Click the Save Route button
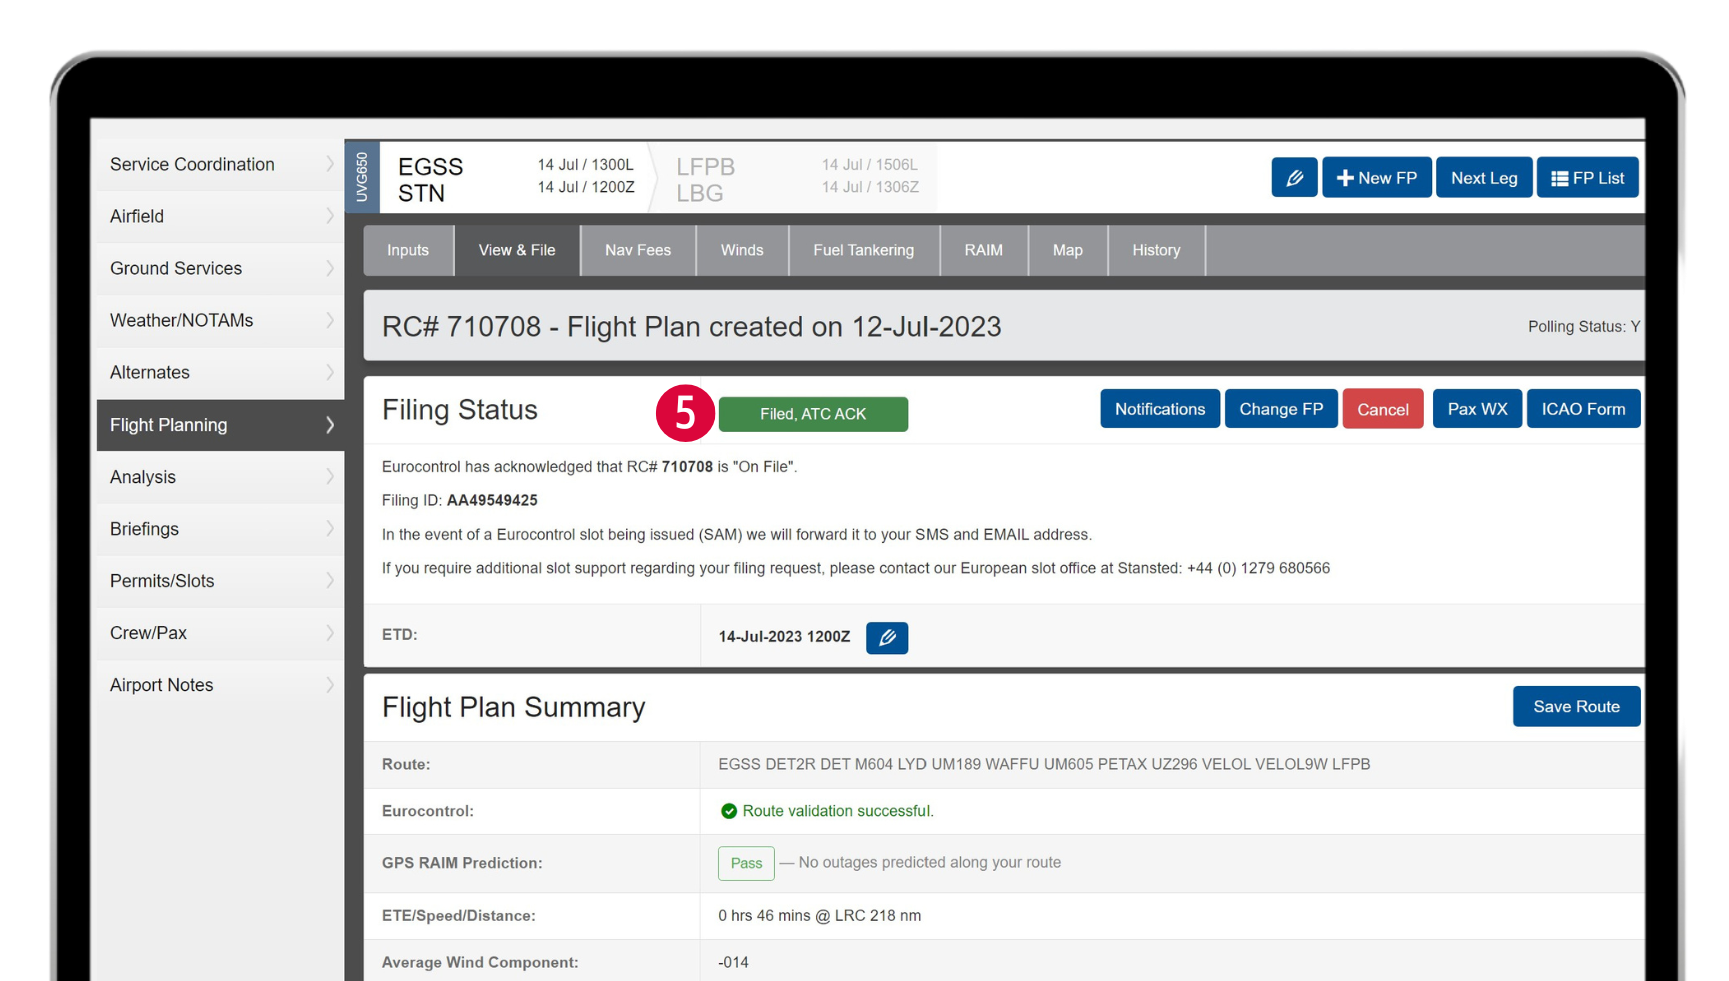The width and height of the screenshot is (1729, 981). [1576, 706]
